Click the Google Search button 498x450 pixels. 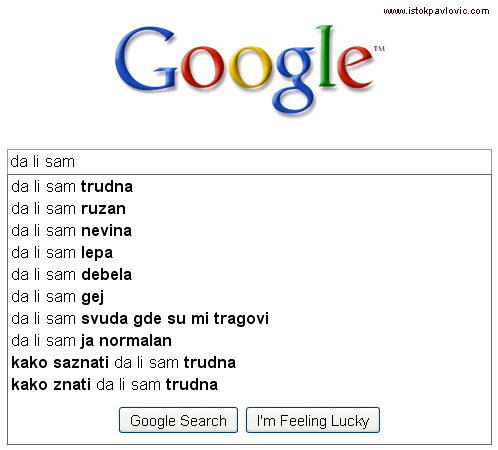[178, 420]
